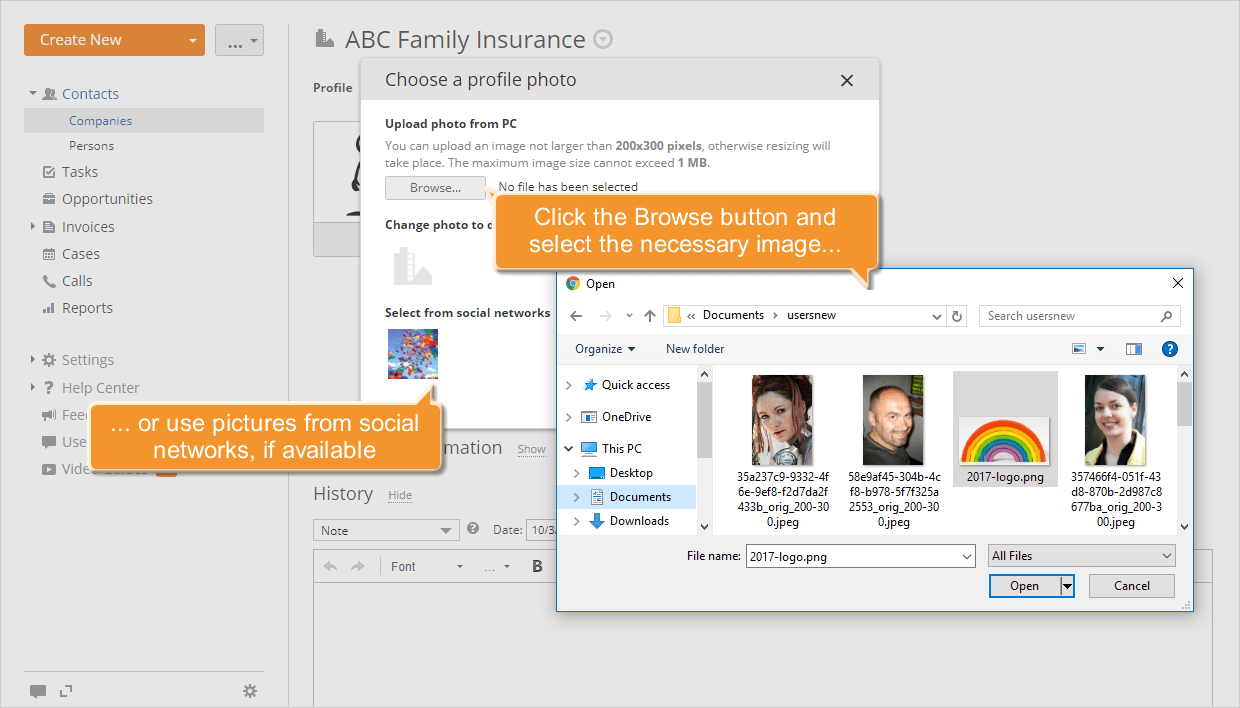Close the Choose a profile photo dialog
The image size is (1240, 708).
pos(846,81)
